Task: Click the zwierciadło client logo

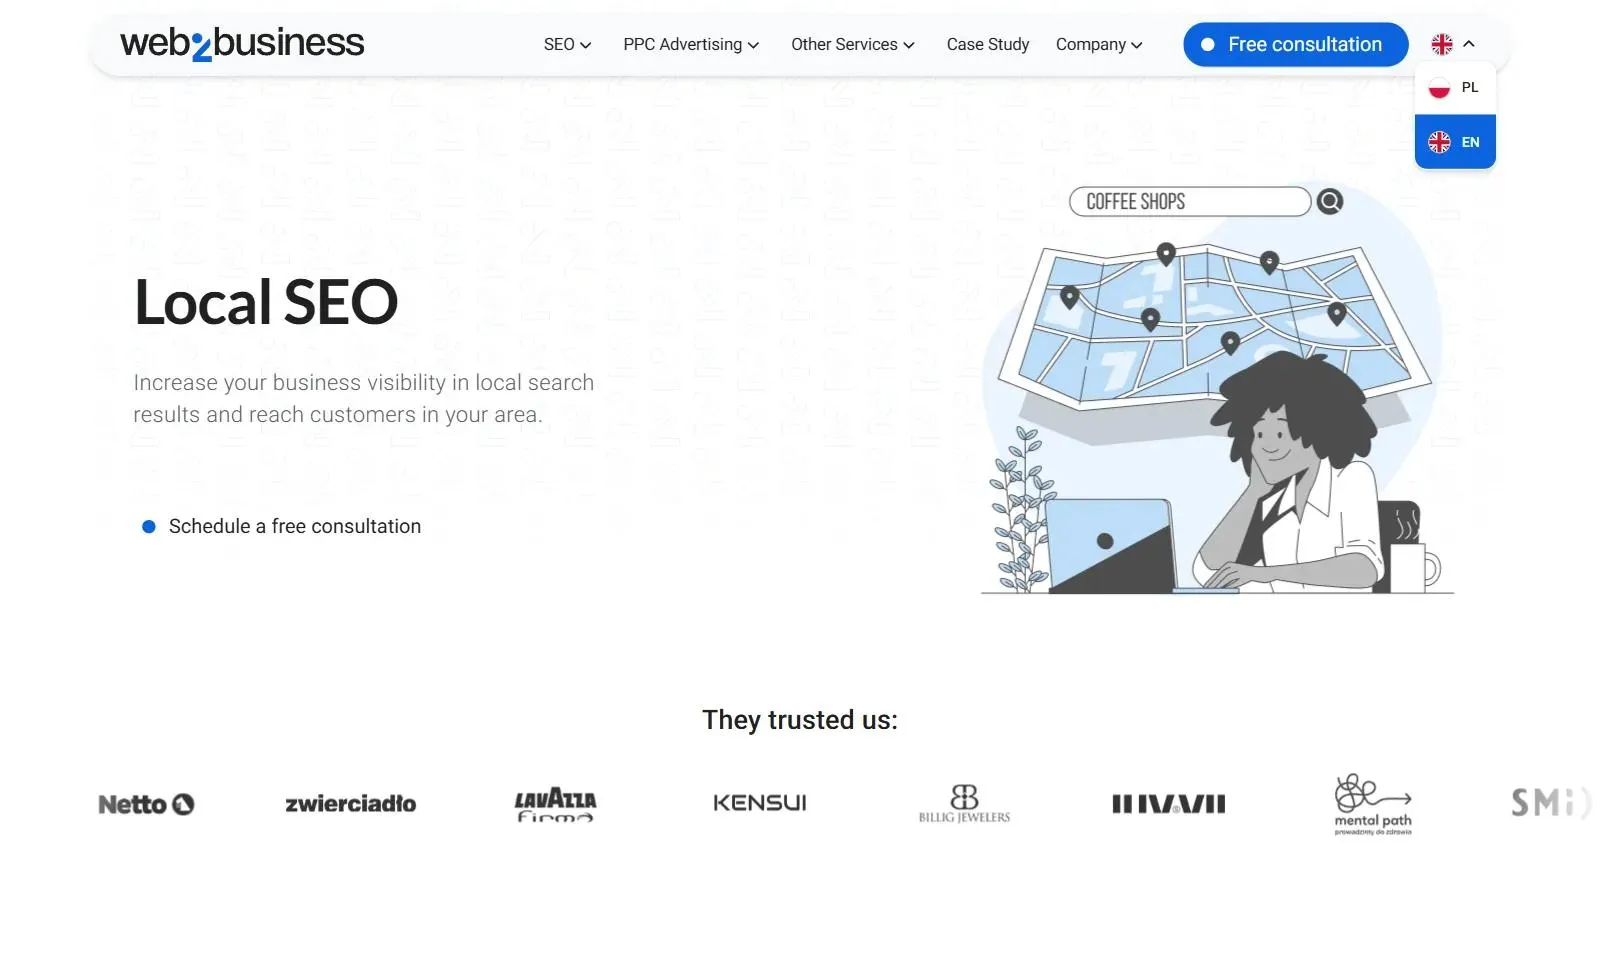Action: [351, 804]
